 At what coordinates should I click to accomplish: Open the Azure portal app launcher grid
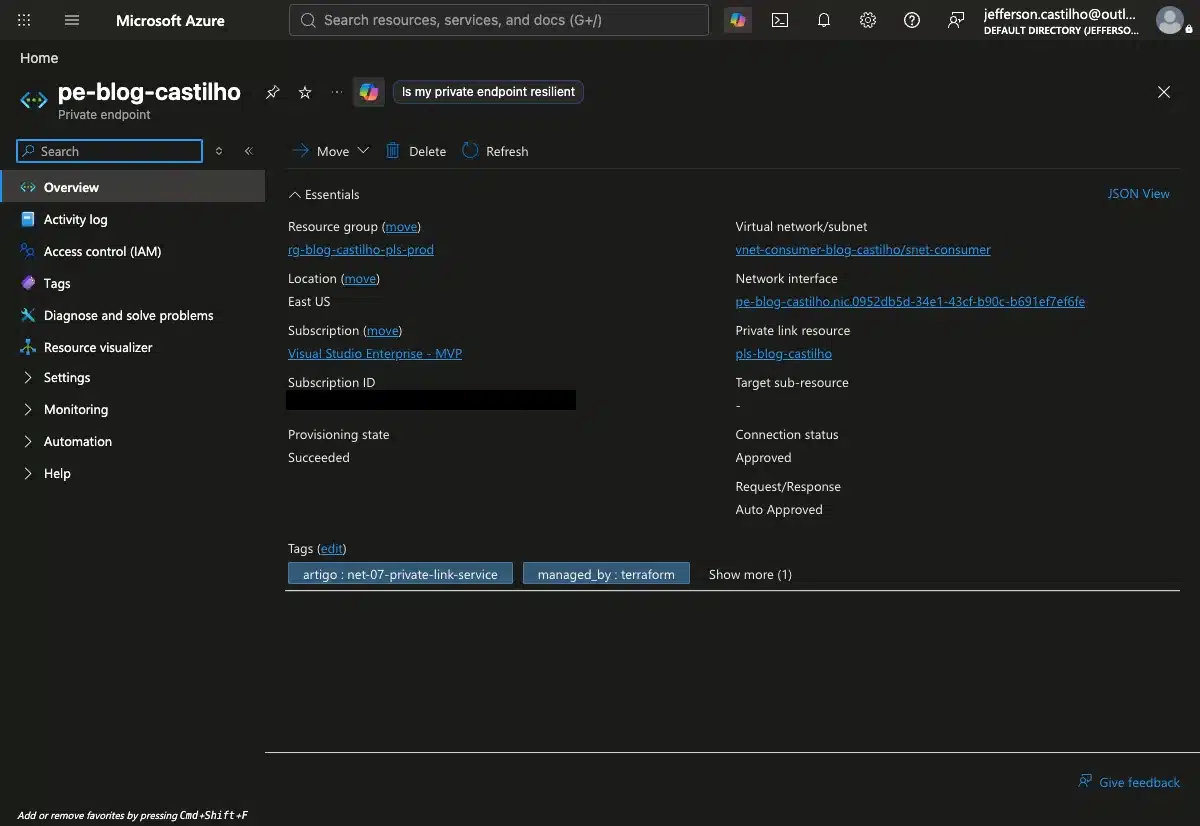[25, 20]
